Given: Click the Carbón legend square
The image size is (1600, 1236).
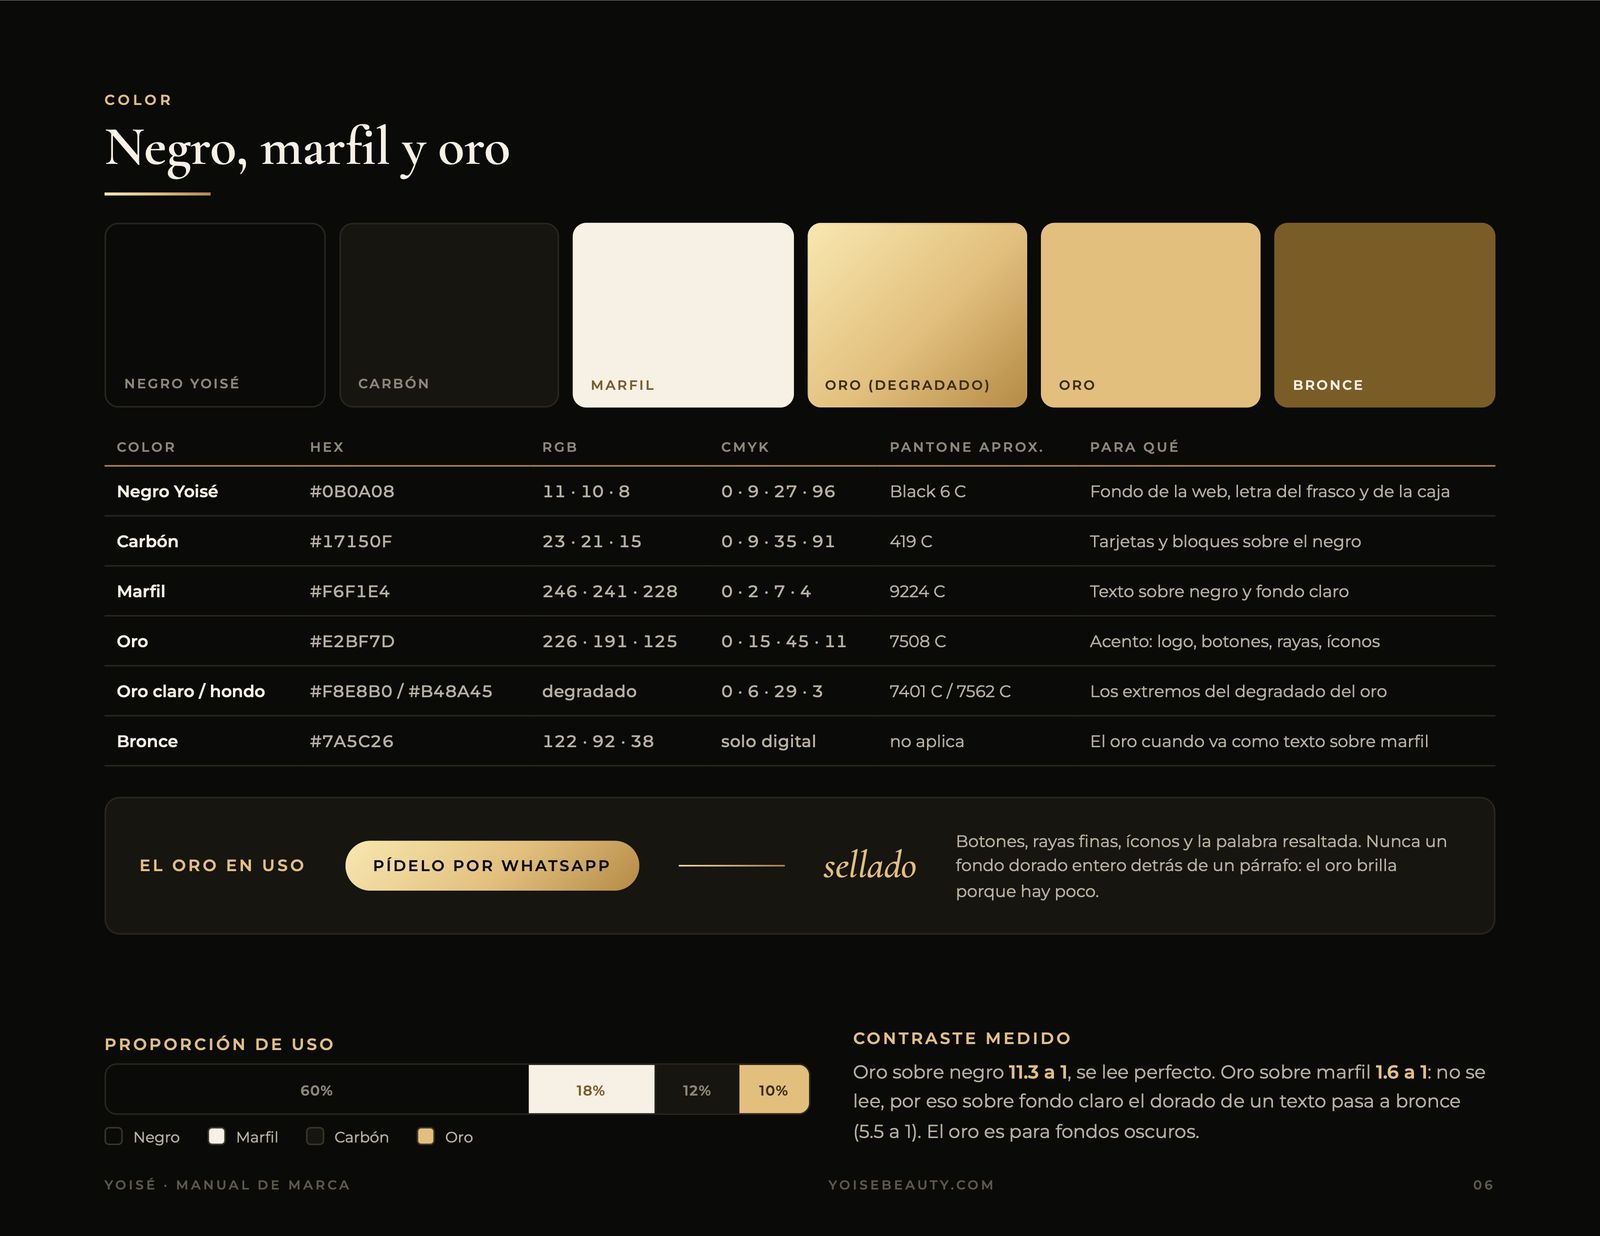Looking at the screenshot, I should point(315,1136).
